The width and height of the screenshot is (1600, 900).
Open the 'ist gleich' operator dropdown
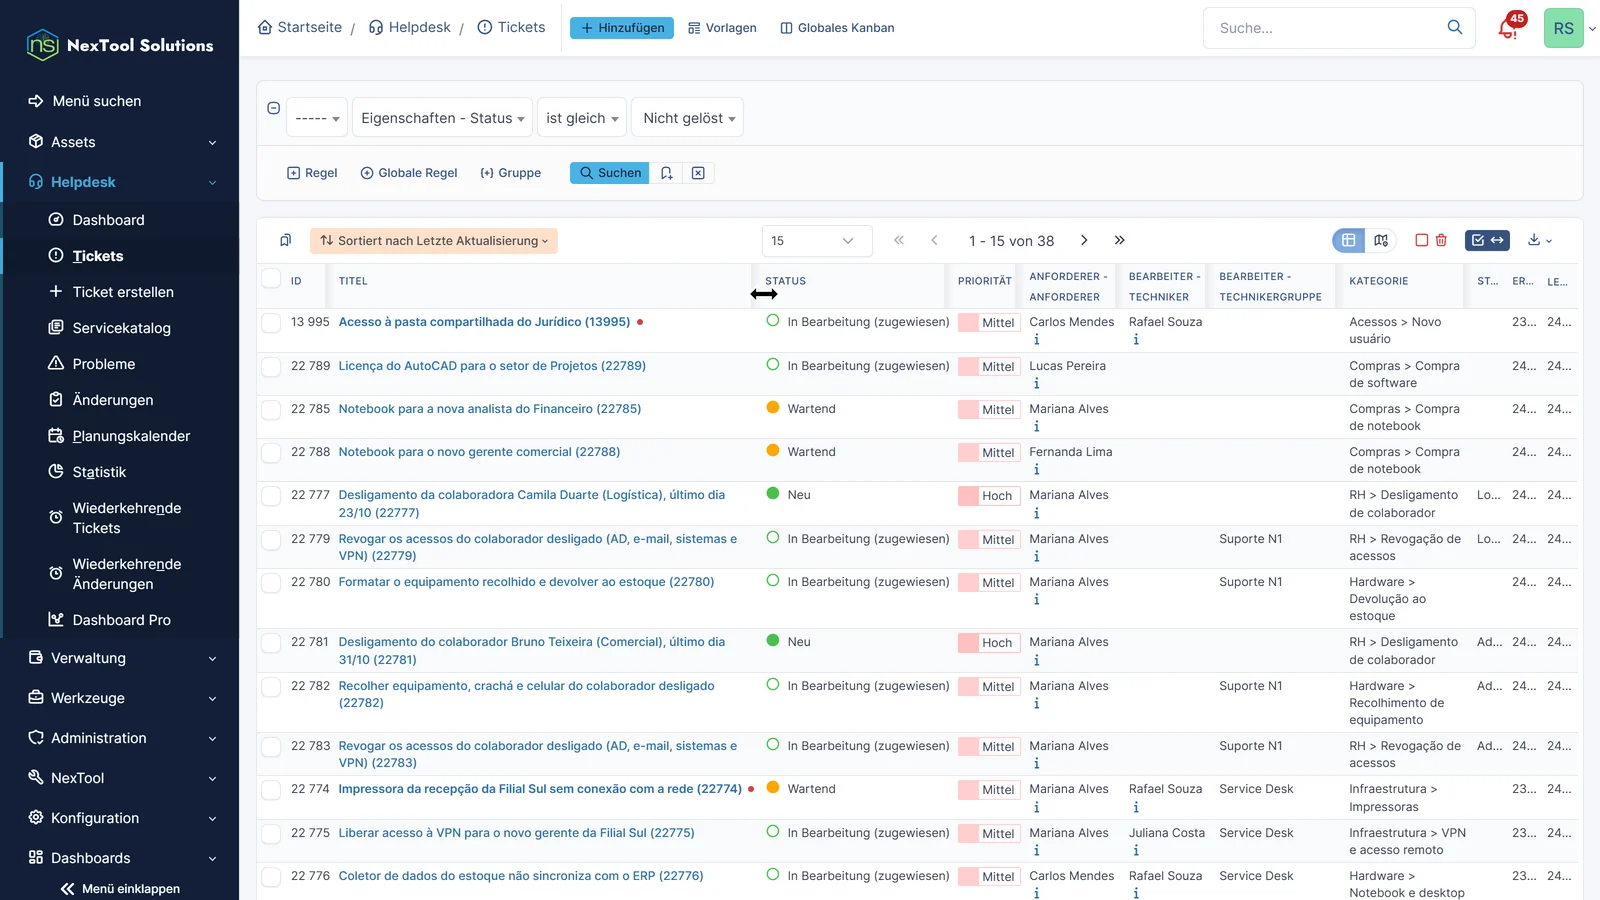point(582,118)
